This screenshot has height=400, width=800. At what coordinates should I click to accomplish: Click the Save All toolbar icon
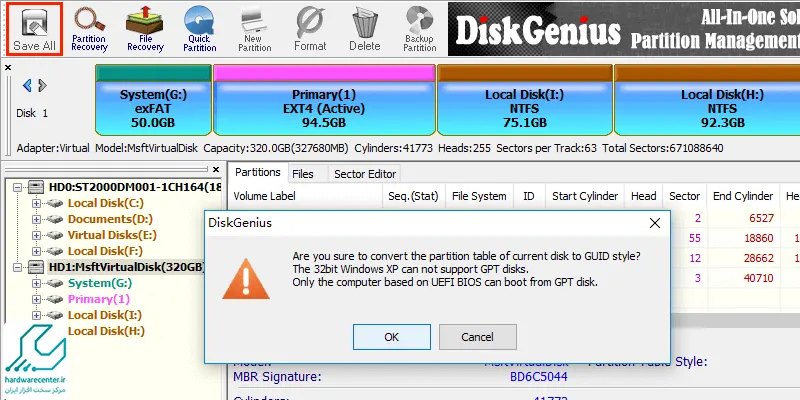click(x=34, y=29)
